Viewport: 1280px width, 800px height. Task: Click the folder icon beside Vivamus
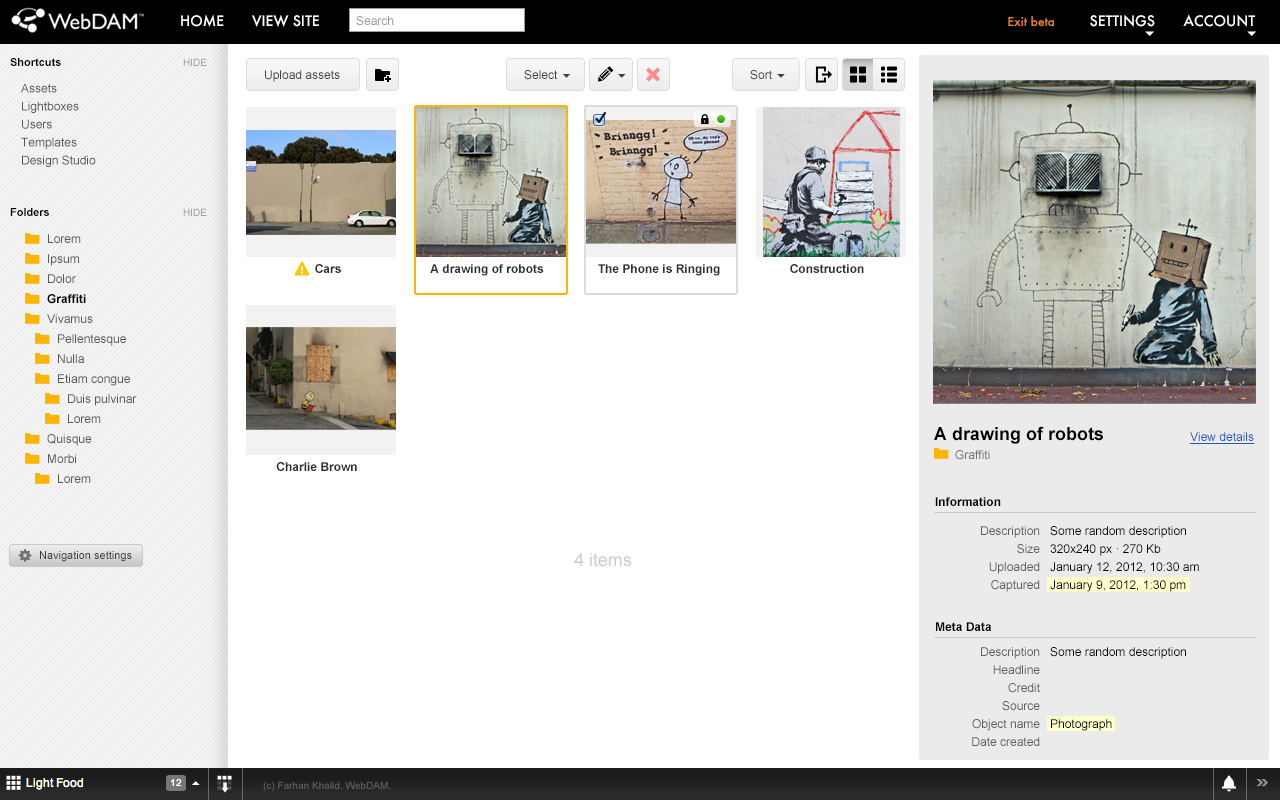32,319
